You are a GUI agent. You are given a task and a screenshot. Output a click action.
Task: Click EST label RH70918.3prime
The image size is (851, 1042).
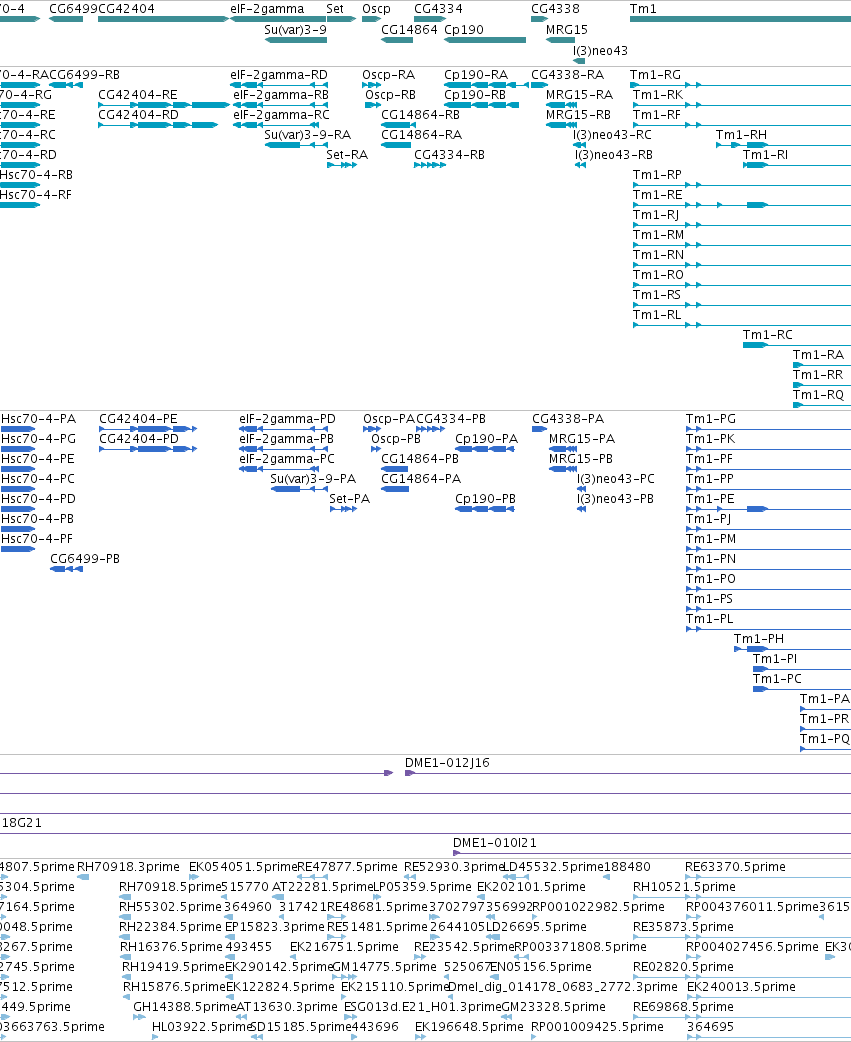[x=128, y=867]
